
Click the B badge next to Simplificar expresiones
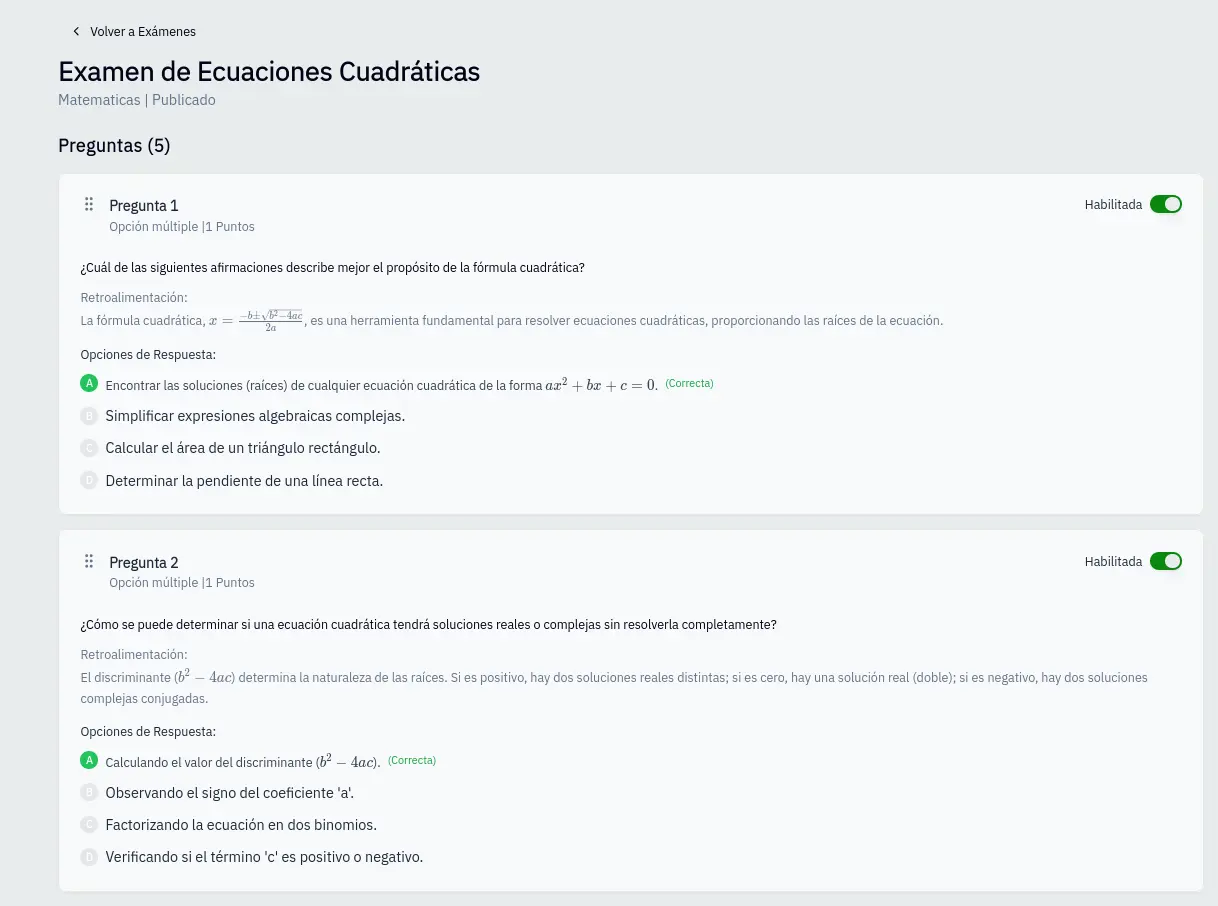coord(89,416)
